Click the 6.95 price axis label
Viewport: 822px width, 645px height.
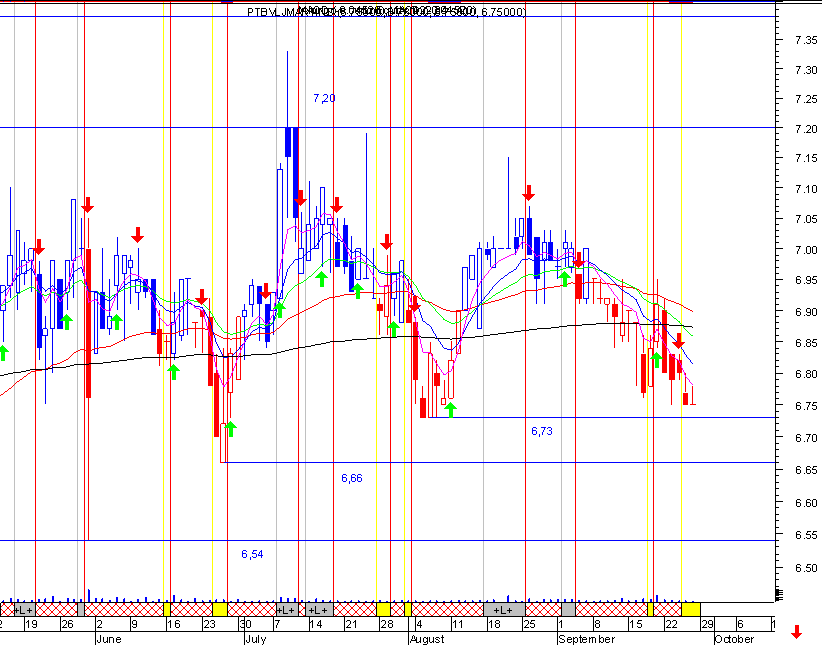coord(806,281)
